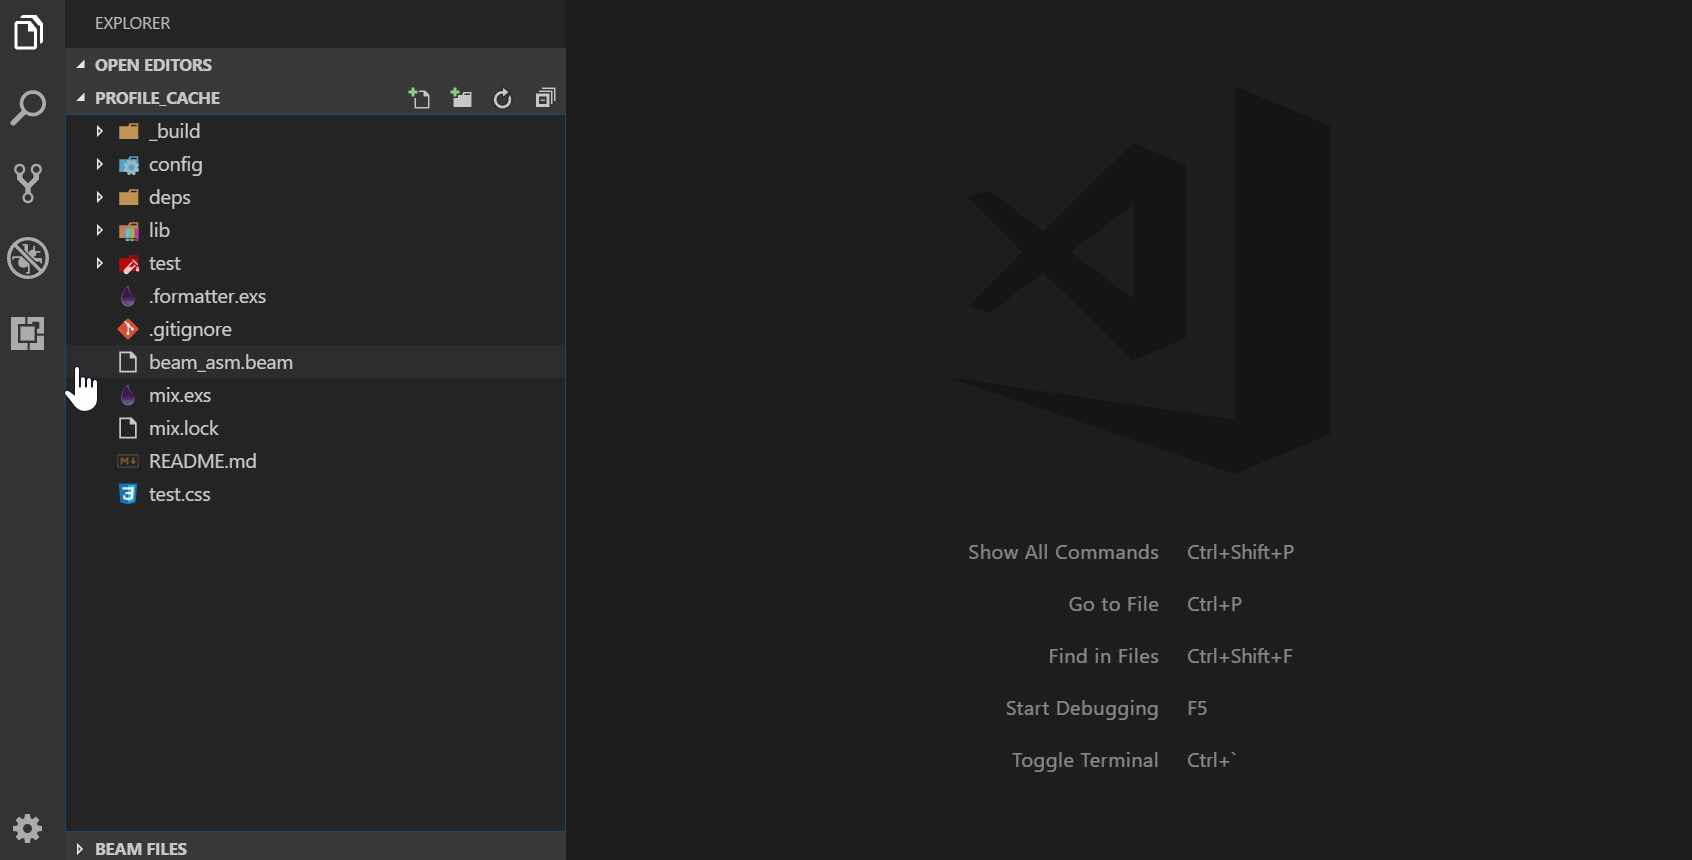Collapse the OPEN EDITORS section
The height and width of the screenshot is (860, 1692).
[81, 65]
